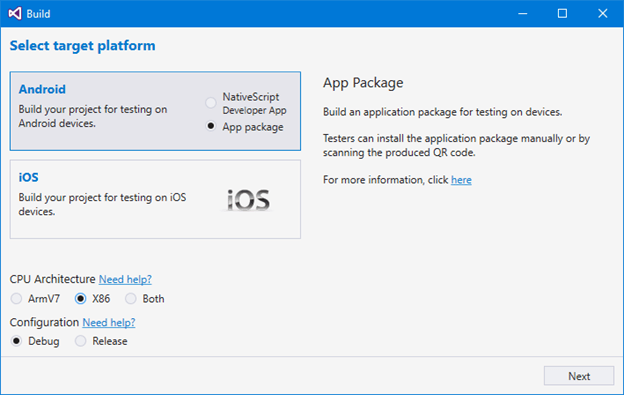Image resolution: width=624 pixels, height=395 pixels.
Task: Click the iOS logo image
Action: tap(249, 200)
